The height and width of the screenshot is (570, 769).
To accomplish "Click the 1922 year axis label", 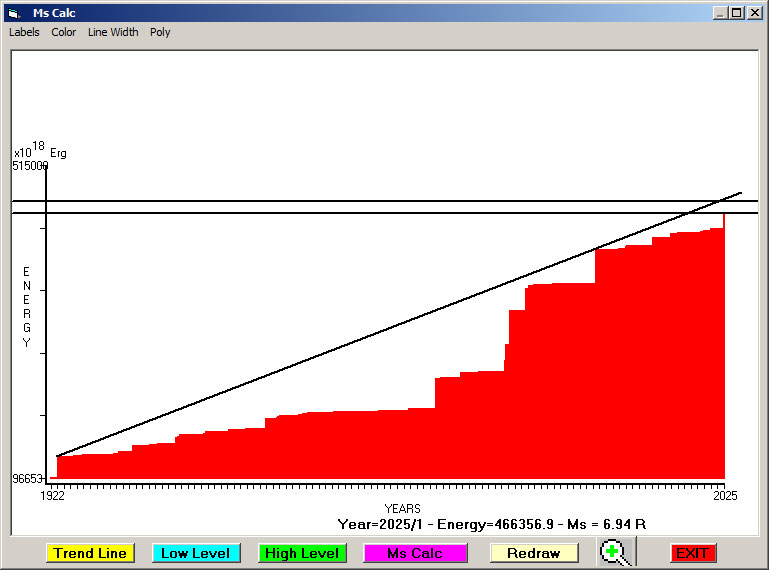I will coord(52,495).
